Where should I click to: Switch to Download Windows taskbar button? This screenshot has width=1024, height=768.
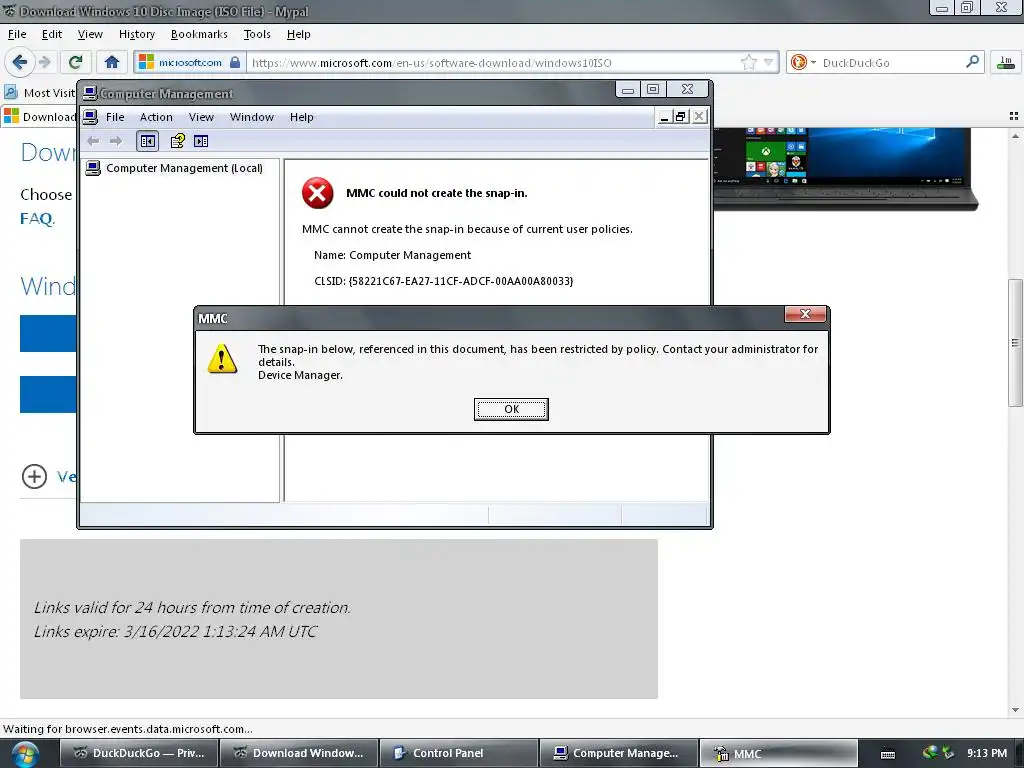tap(298, 753)
